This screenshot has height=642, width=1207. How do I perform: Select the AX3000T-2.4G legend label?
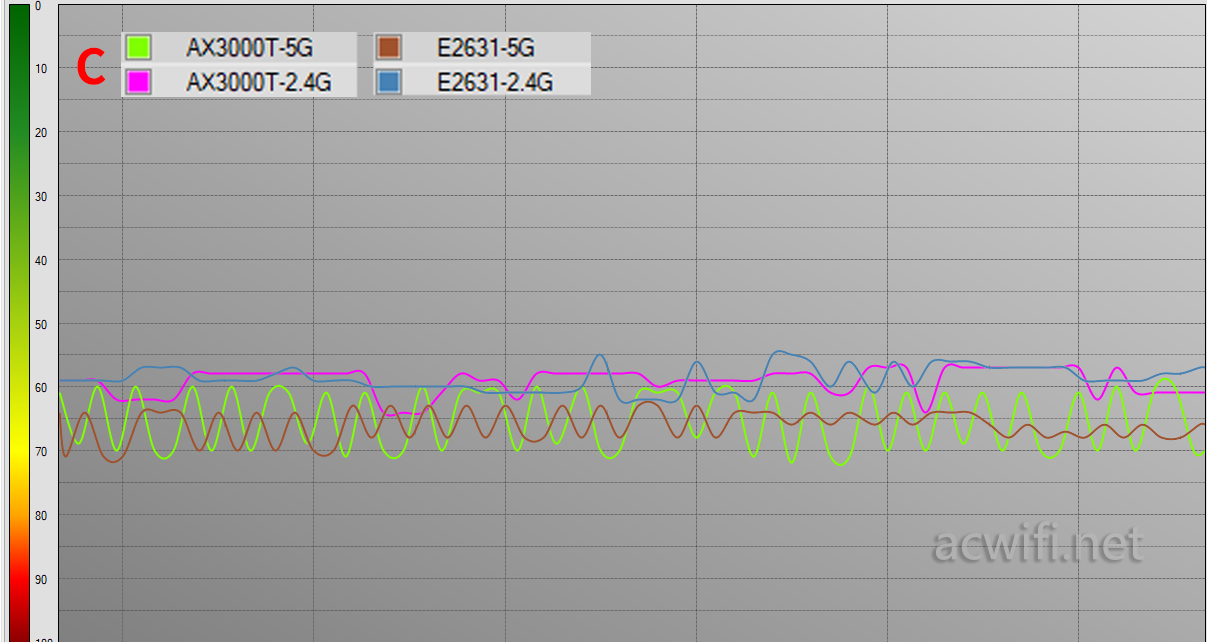pyautogui.click(x=258, y=82)
